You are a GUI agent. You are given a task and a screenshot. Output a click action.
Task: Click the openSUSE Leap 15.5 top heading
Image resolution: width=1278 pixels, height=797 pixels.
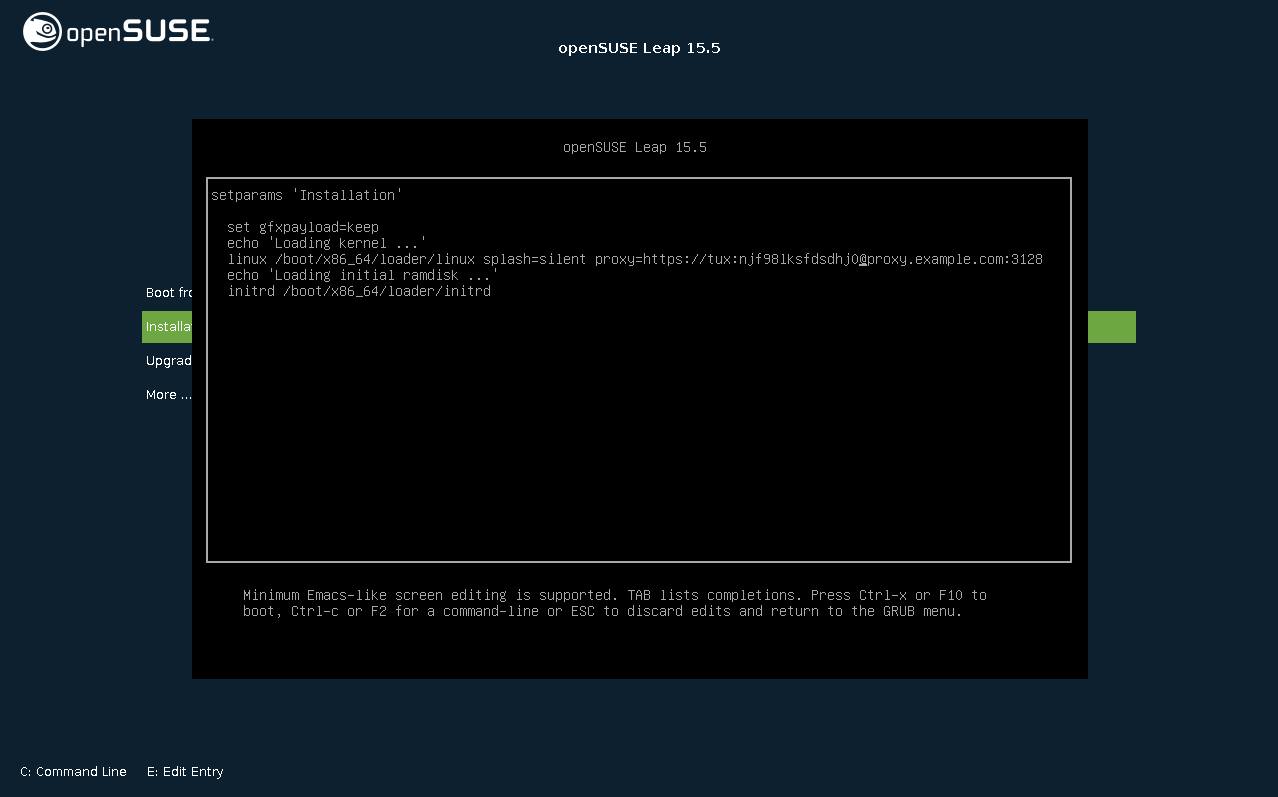[x=639, y=48]
